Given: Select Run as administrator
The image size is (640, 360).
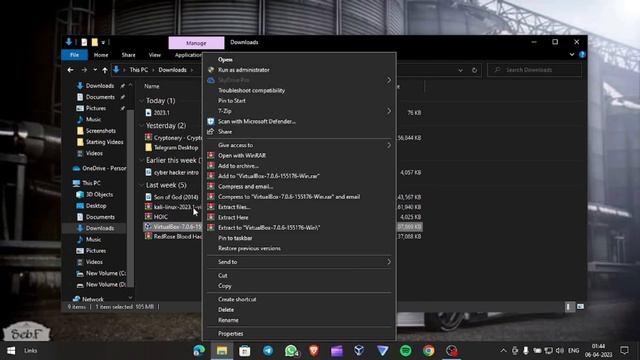Looking at the screenshot, I should [244, 70].
